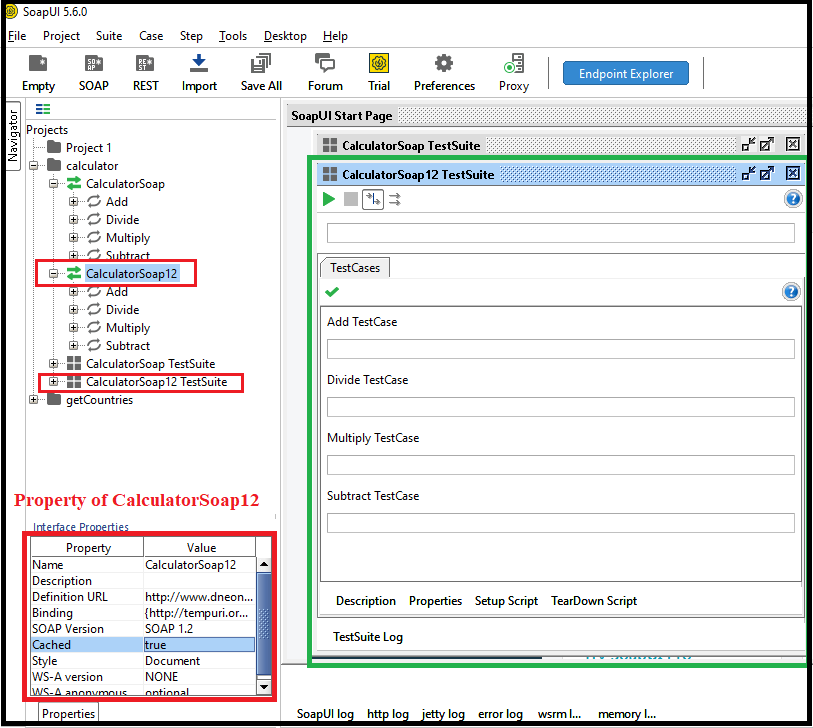Open the Forum icon in toolbar
This screenshot has width=813, height=728.
(325, 63)
